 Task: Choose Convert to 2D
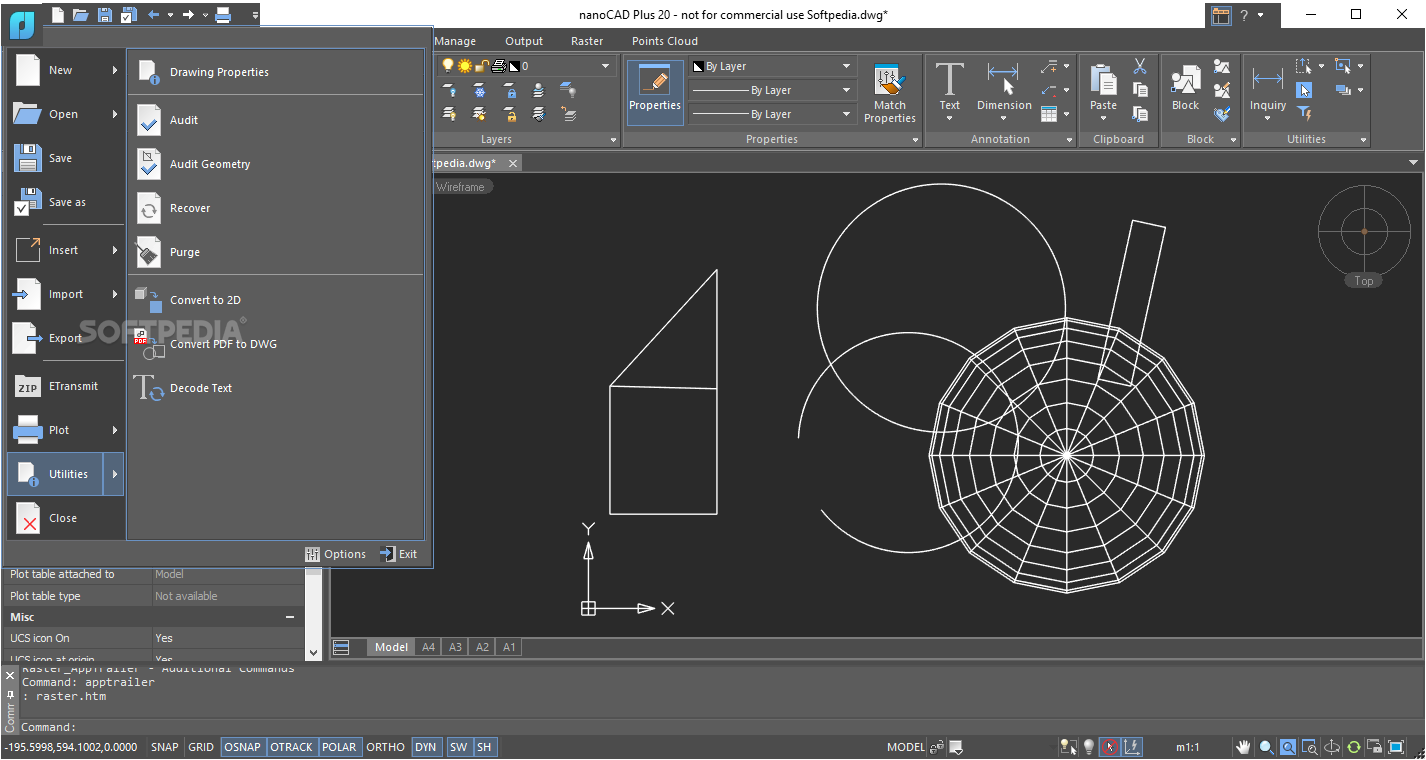[x=275, y=300]
